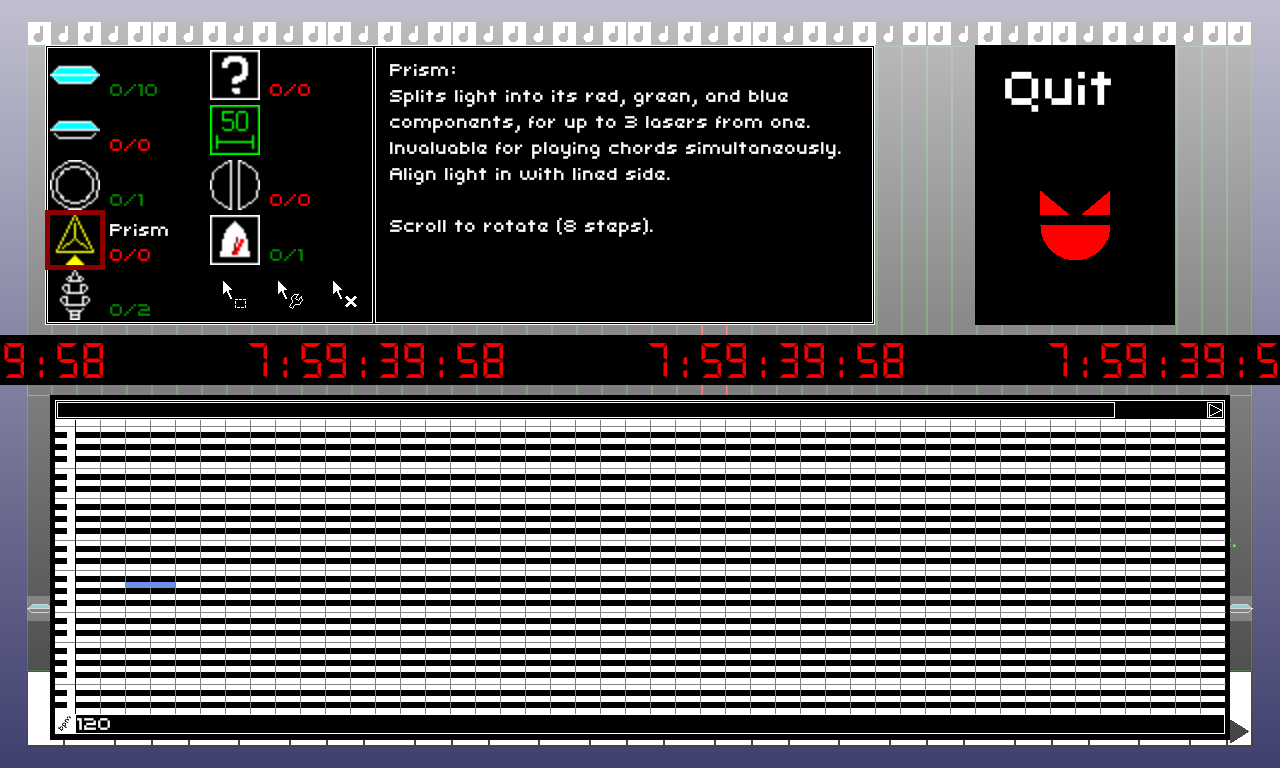Click the blue note in piano roll
The width and height of the screenshot is (1280, 768).
150,584
